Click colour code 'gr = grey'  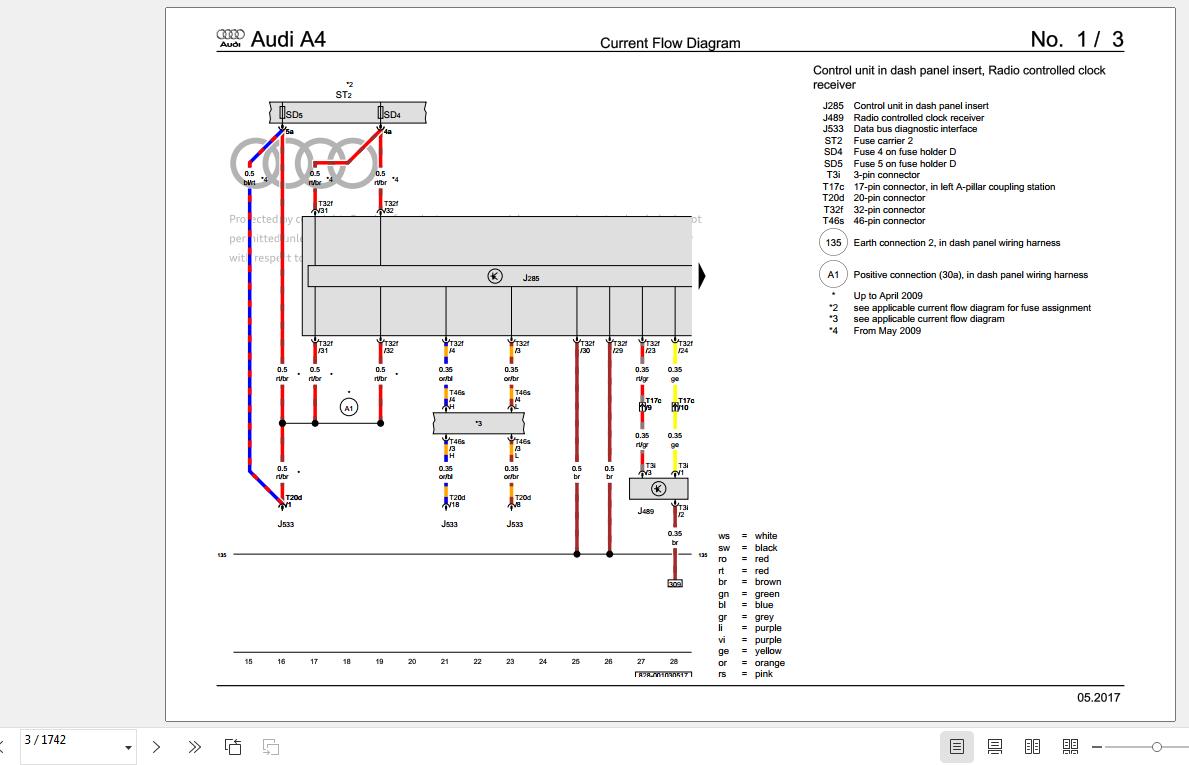pyautogui.click(x=746, y=617)
